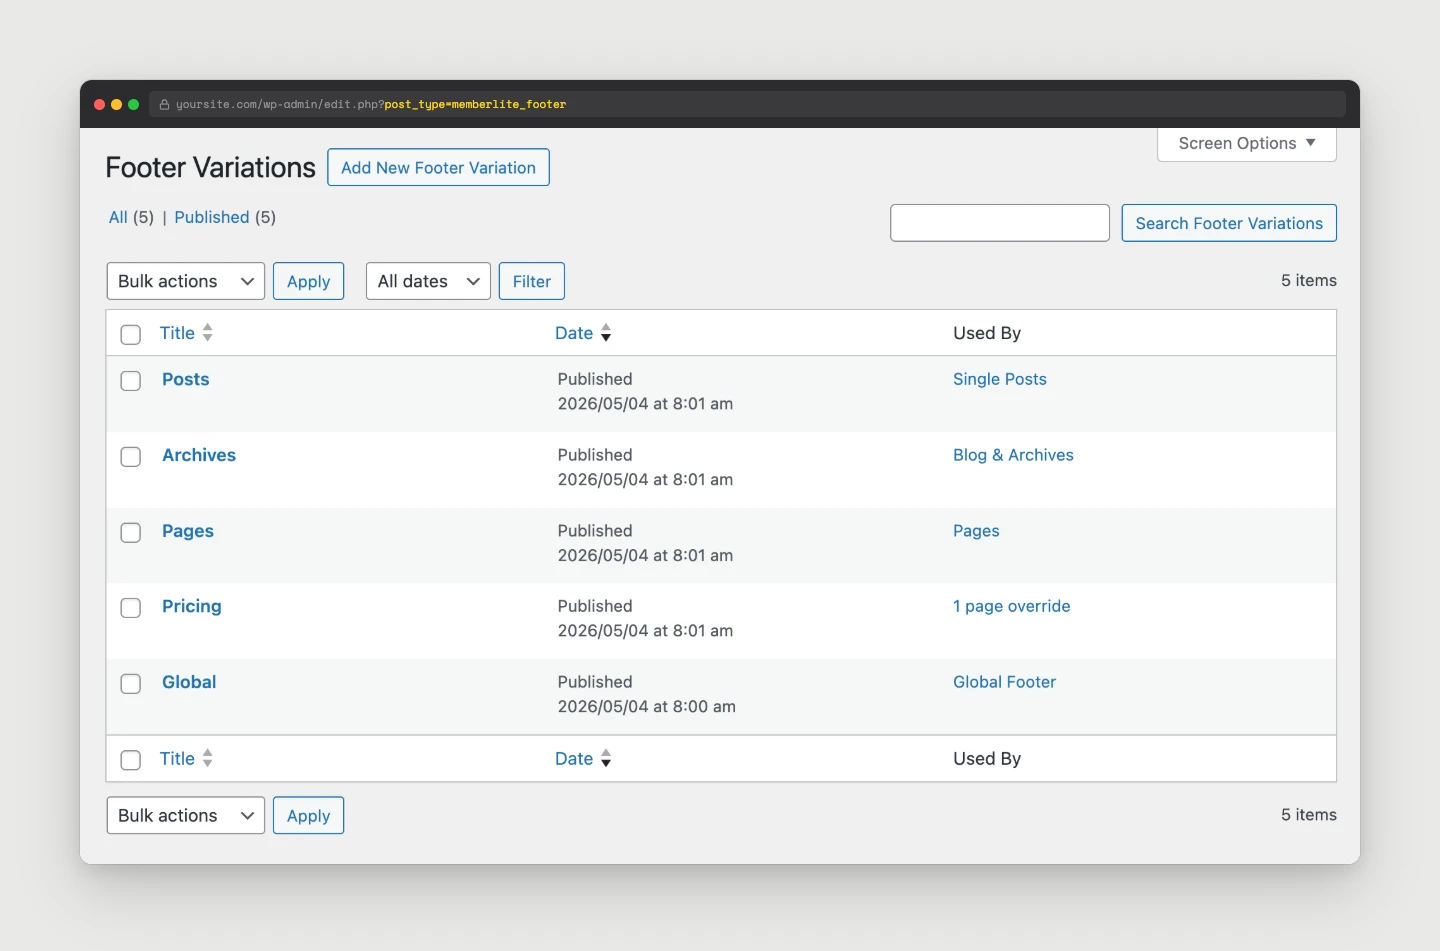
Task: Check the Pages row checkbox
Action: tap(131, 533)
